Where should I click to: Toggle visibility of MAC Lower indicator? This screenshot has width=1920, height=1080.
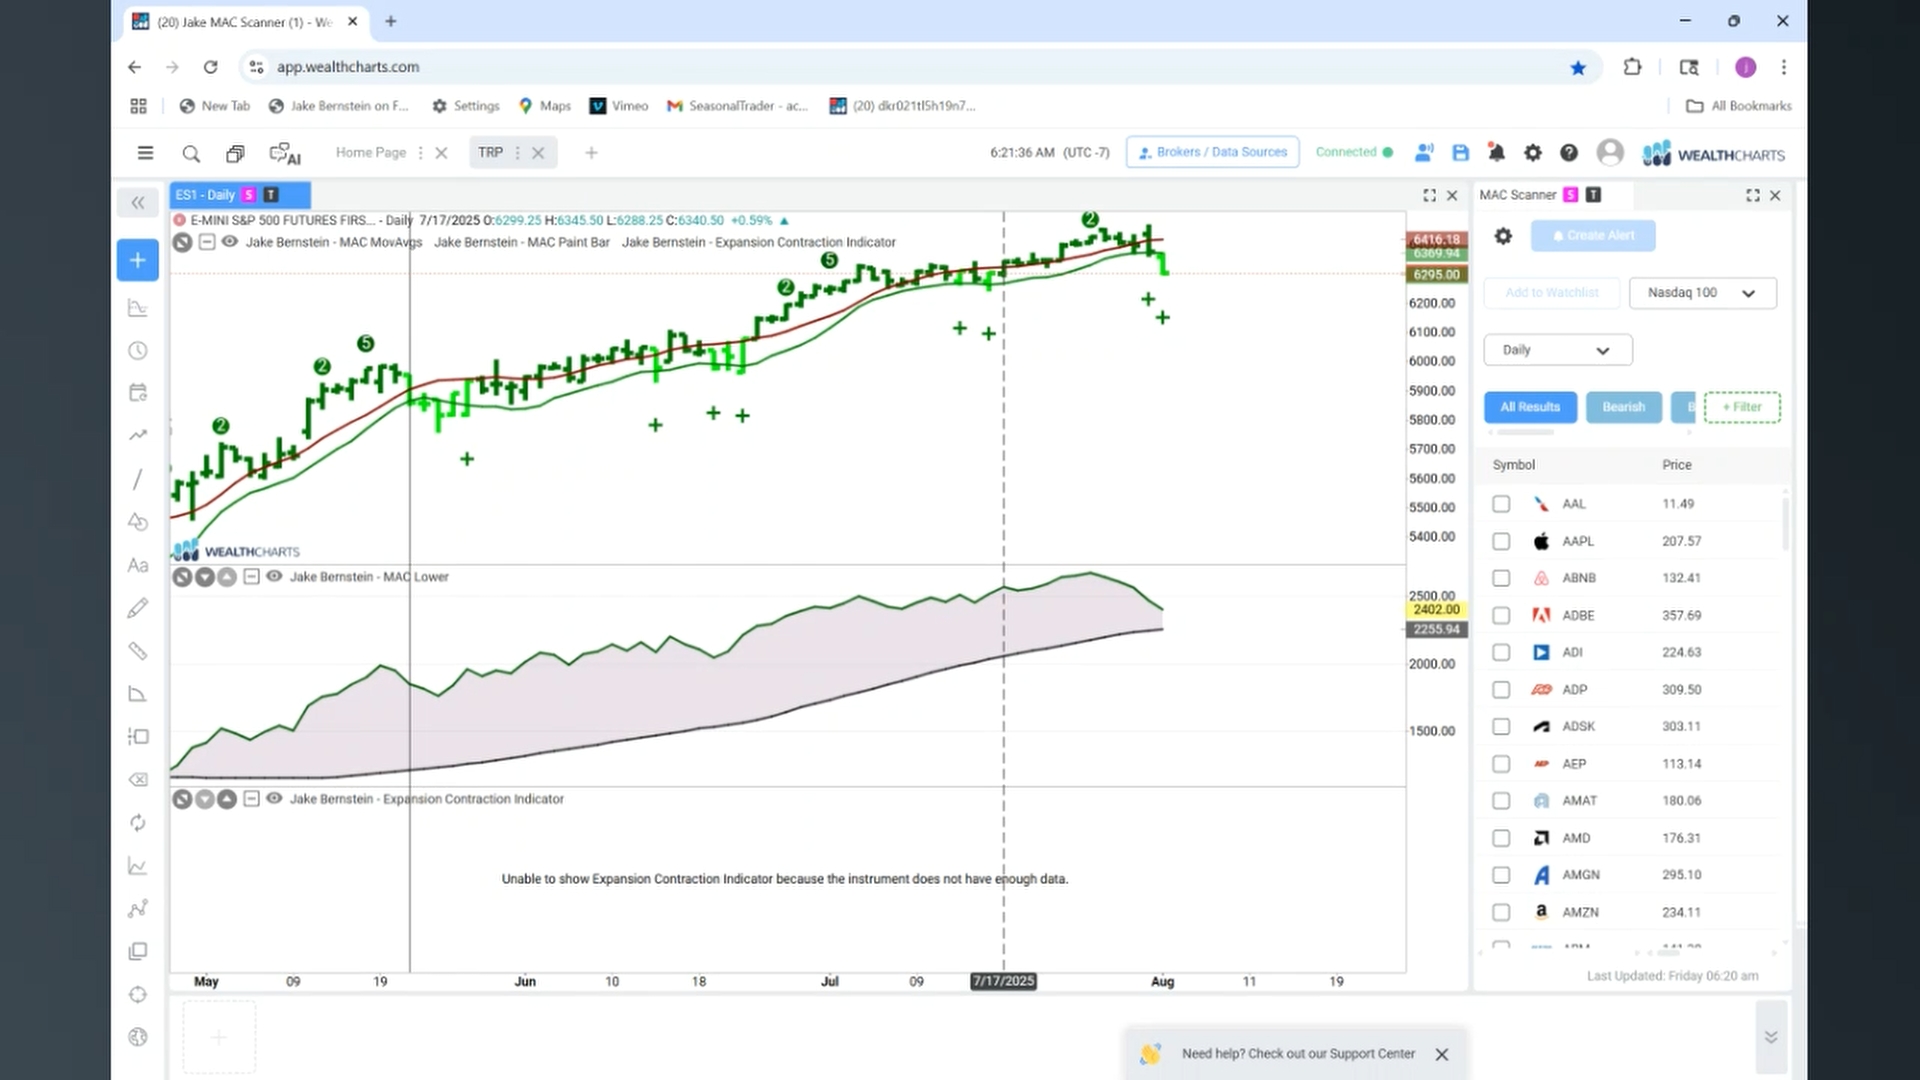coord(274,576)
